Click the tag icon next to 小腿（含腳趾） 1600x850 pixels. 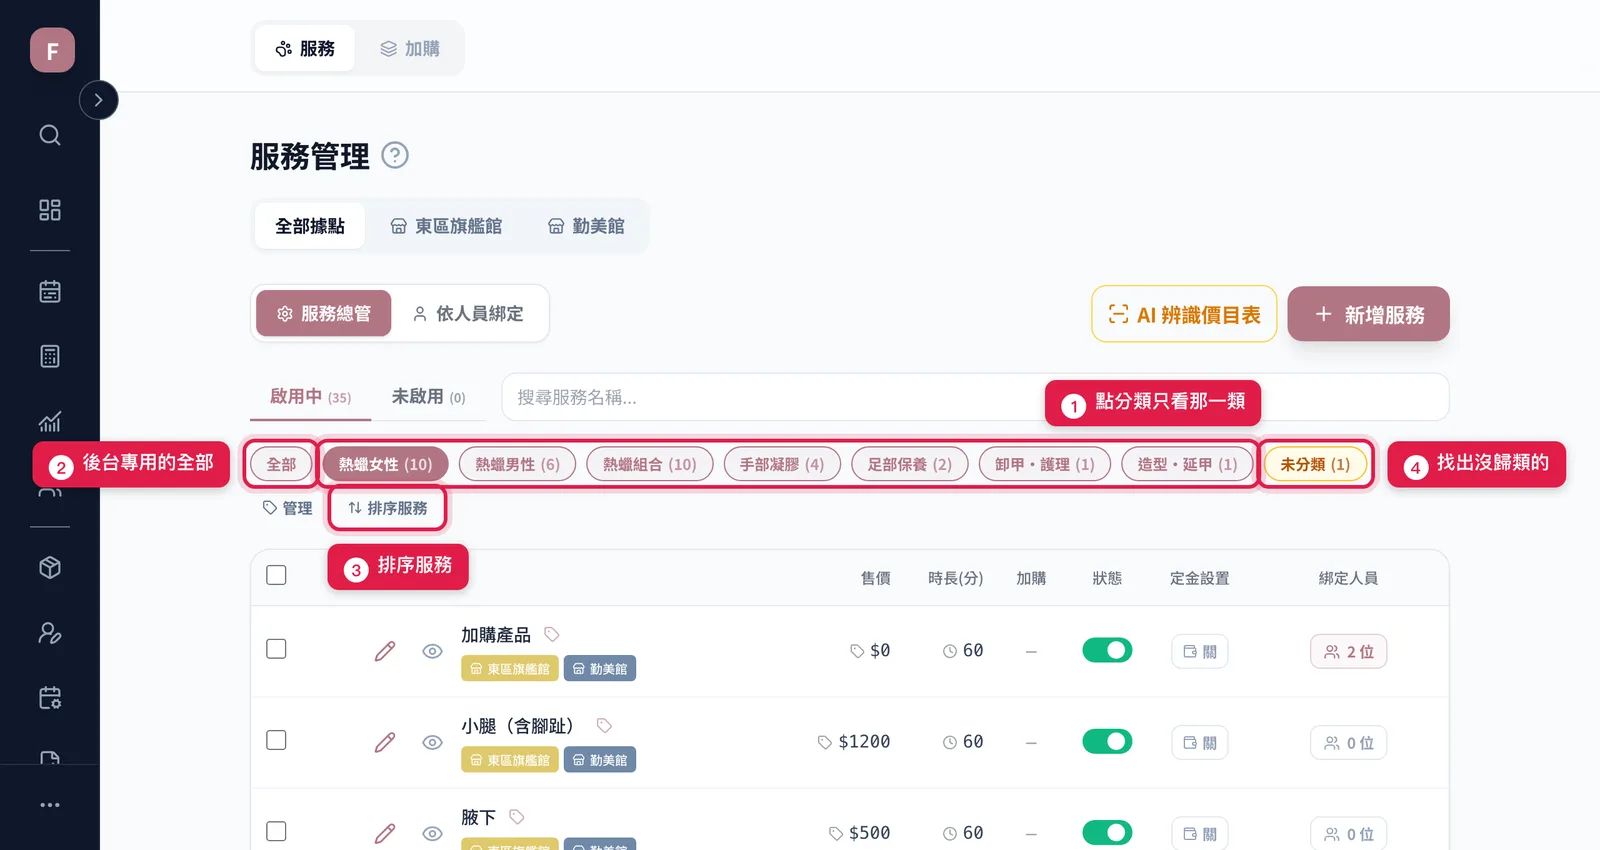[x=604, y=725]
